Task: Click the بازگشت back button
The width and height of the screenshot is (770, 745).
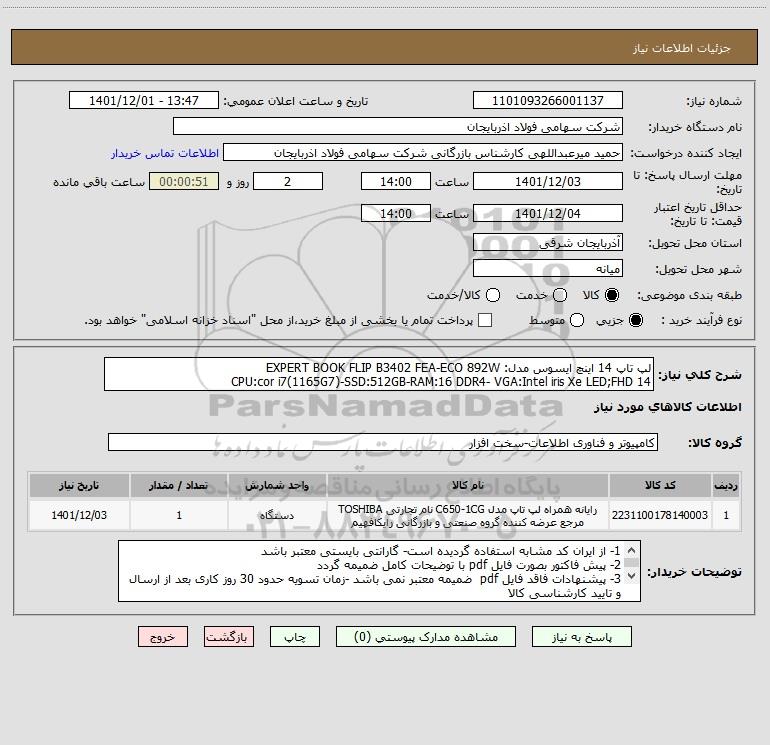Action: (x=229, y=637)
